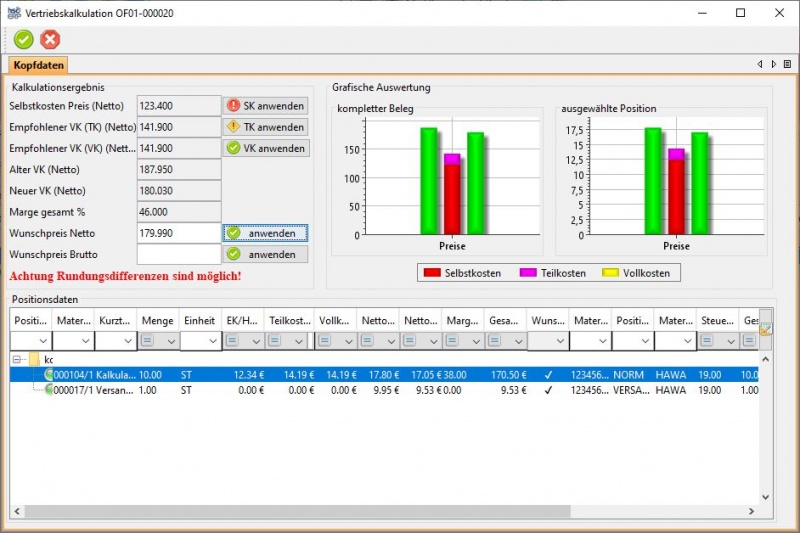Image resolution: width=800 pixels, height=533 pixels.
Task: Click the SK anwenden button
Action: pos(265,105)
